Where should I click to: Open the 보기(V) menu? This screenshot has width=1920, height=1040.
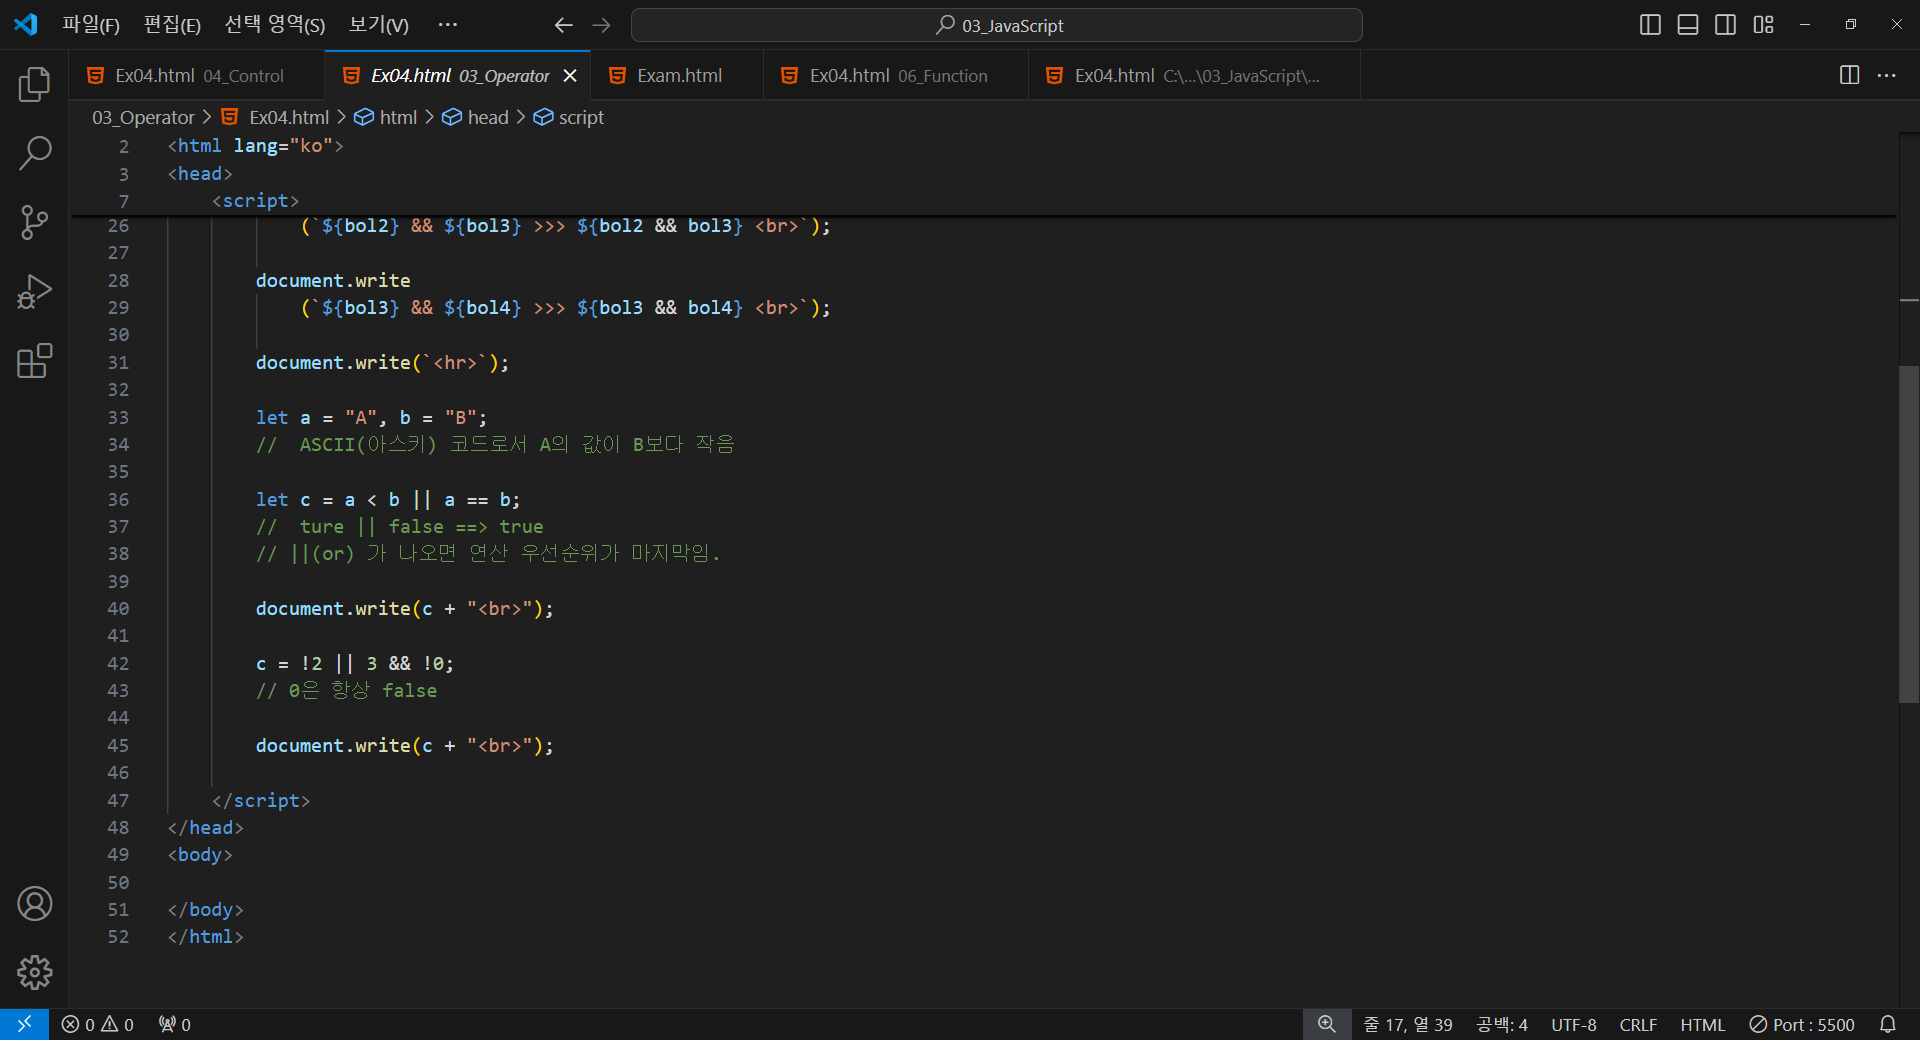click(x=378, y=25)
